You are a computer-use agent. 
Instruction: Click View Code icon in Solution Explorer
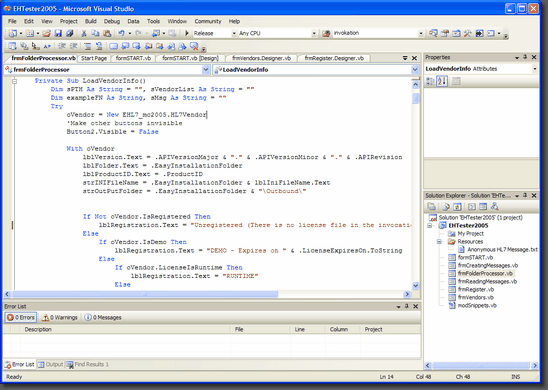[x=471, y=207]
